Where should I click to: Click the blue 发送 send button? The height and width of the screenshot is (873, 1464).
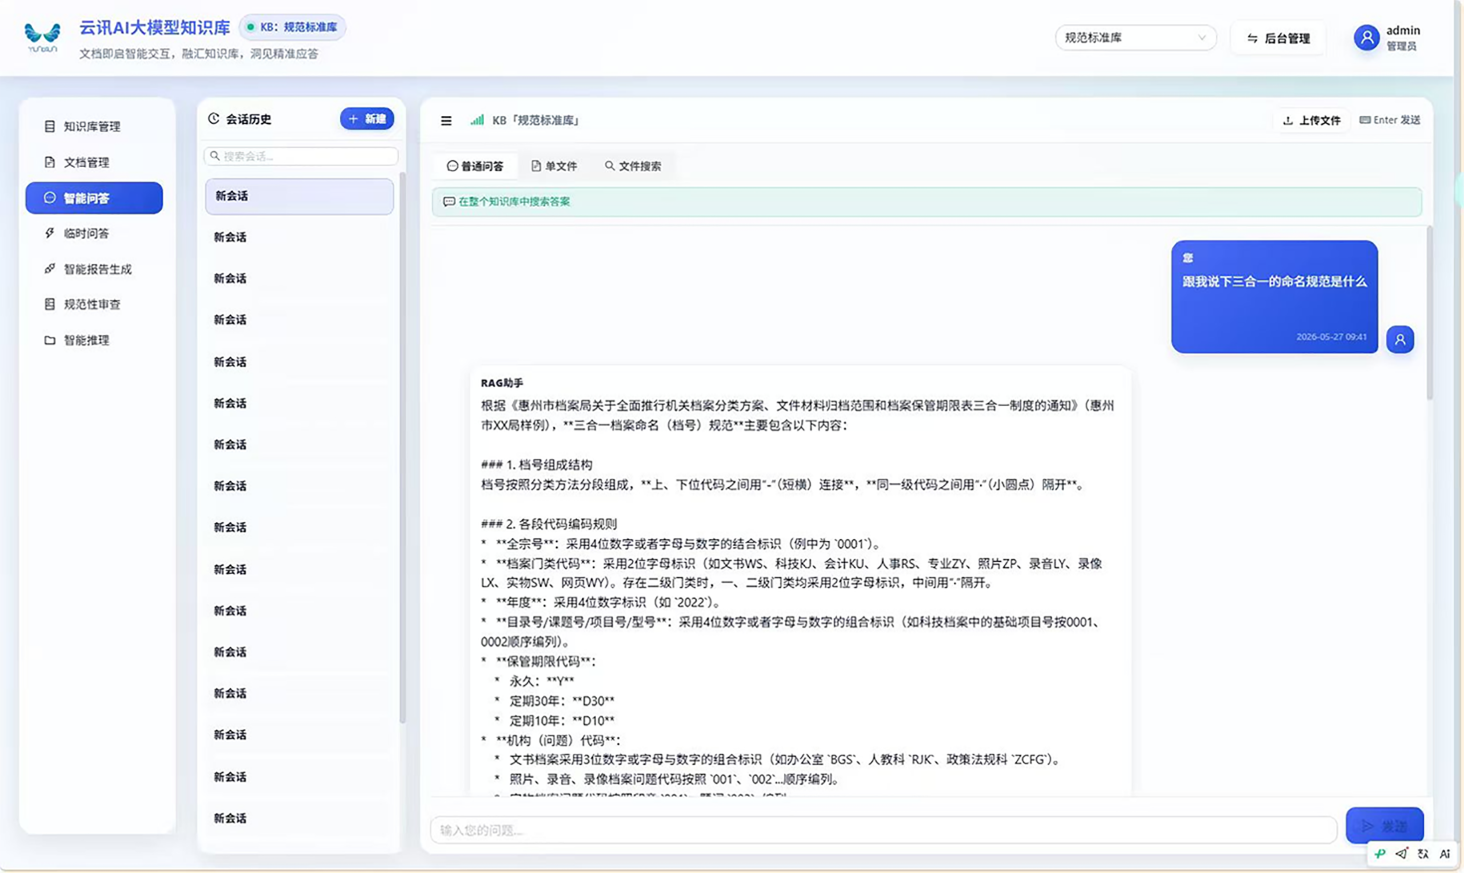[1384, 826]
